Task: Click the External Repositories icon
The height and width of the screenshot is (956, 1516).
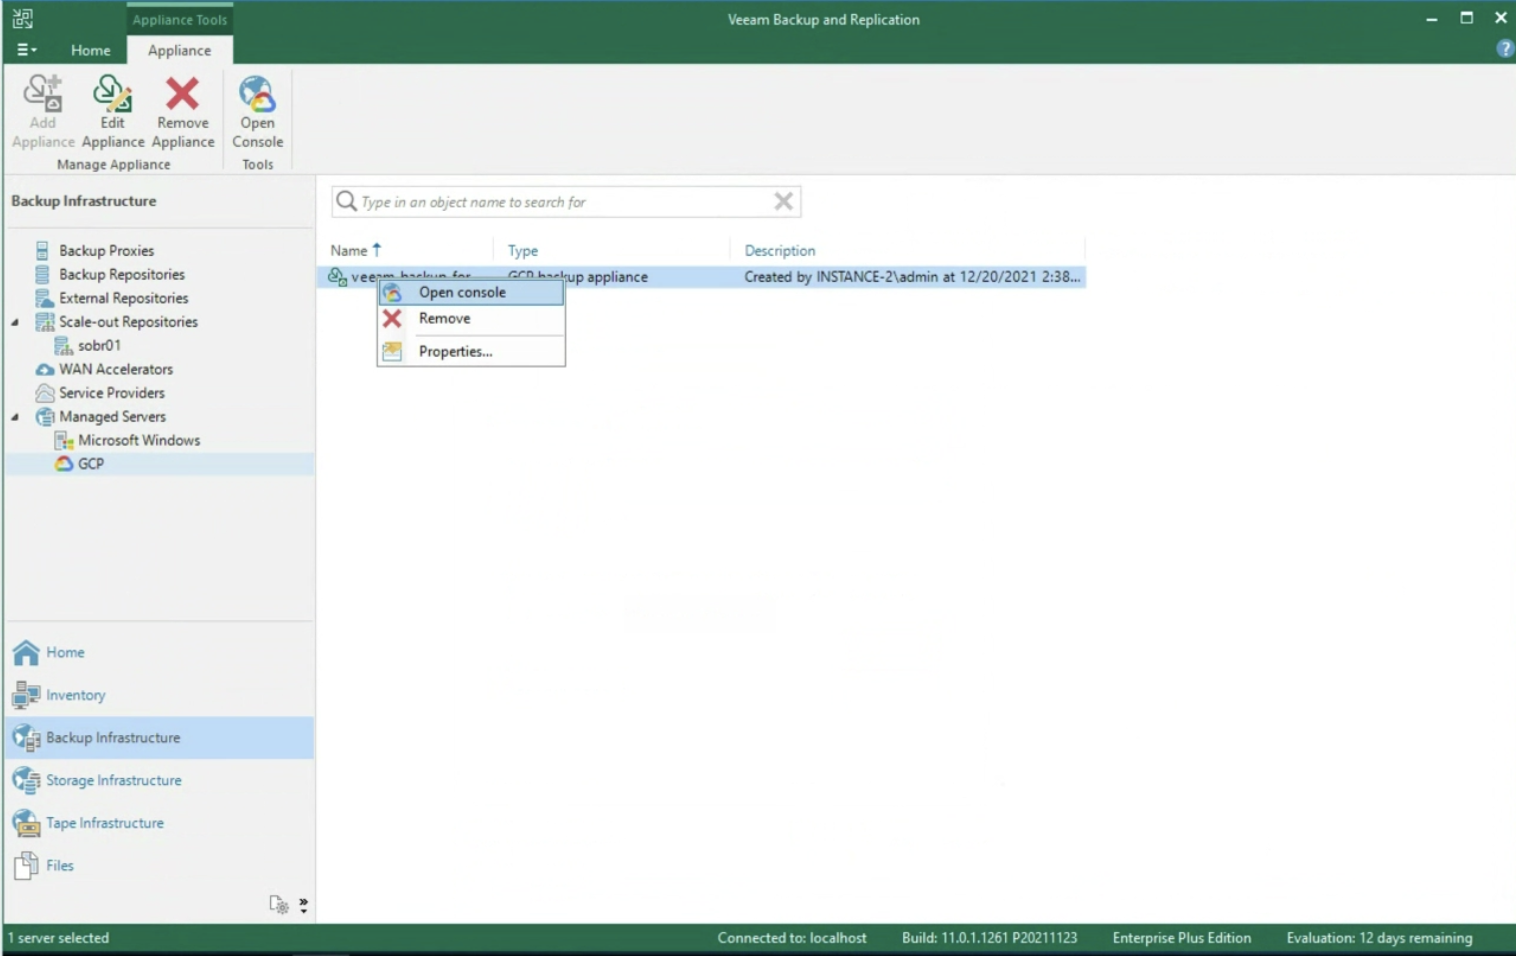Action: [x=44, y=298]
